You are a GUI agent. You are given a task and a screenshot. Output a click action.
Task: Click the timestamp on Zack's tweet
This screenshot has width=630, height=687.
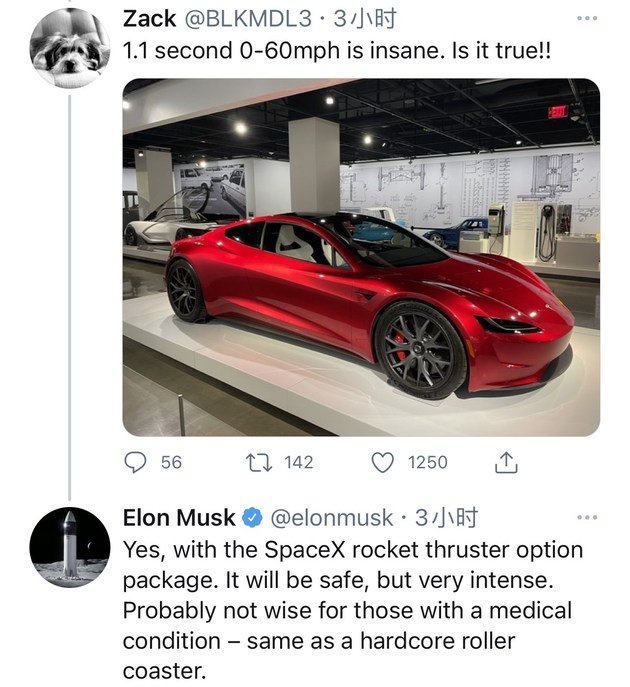click(x=365, y=19)
